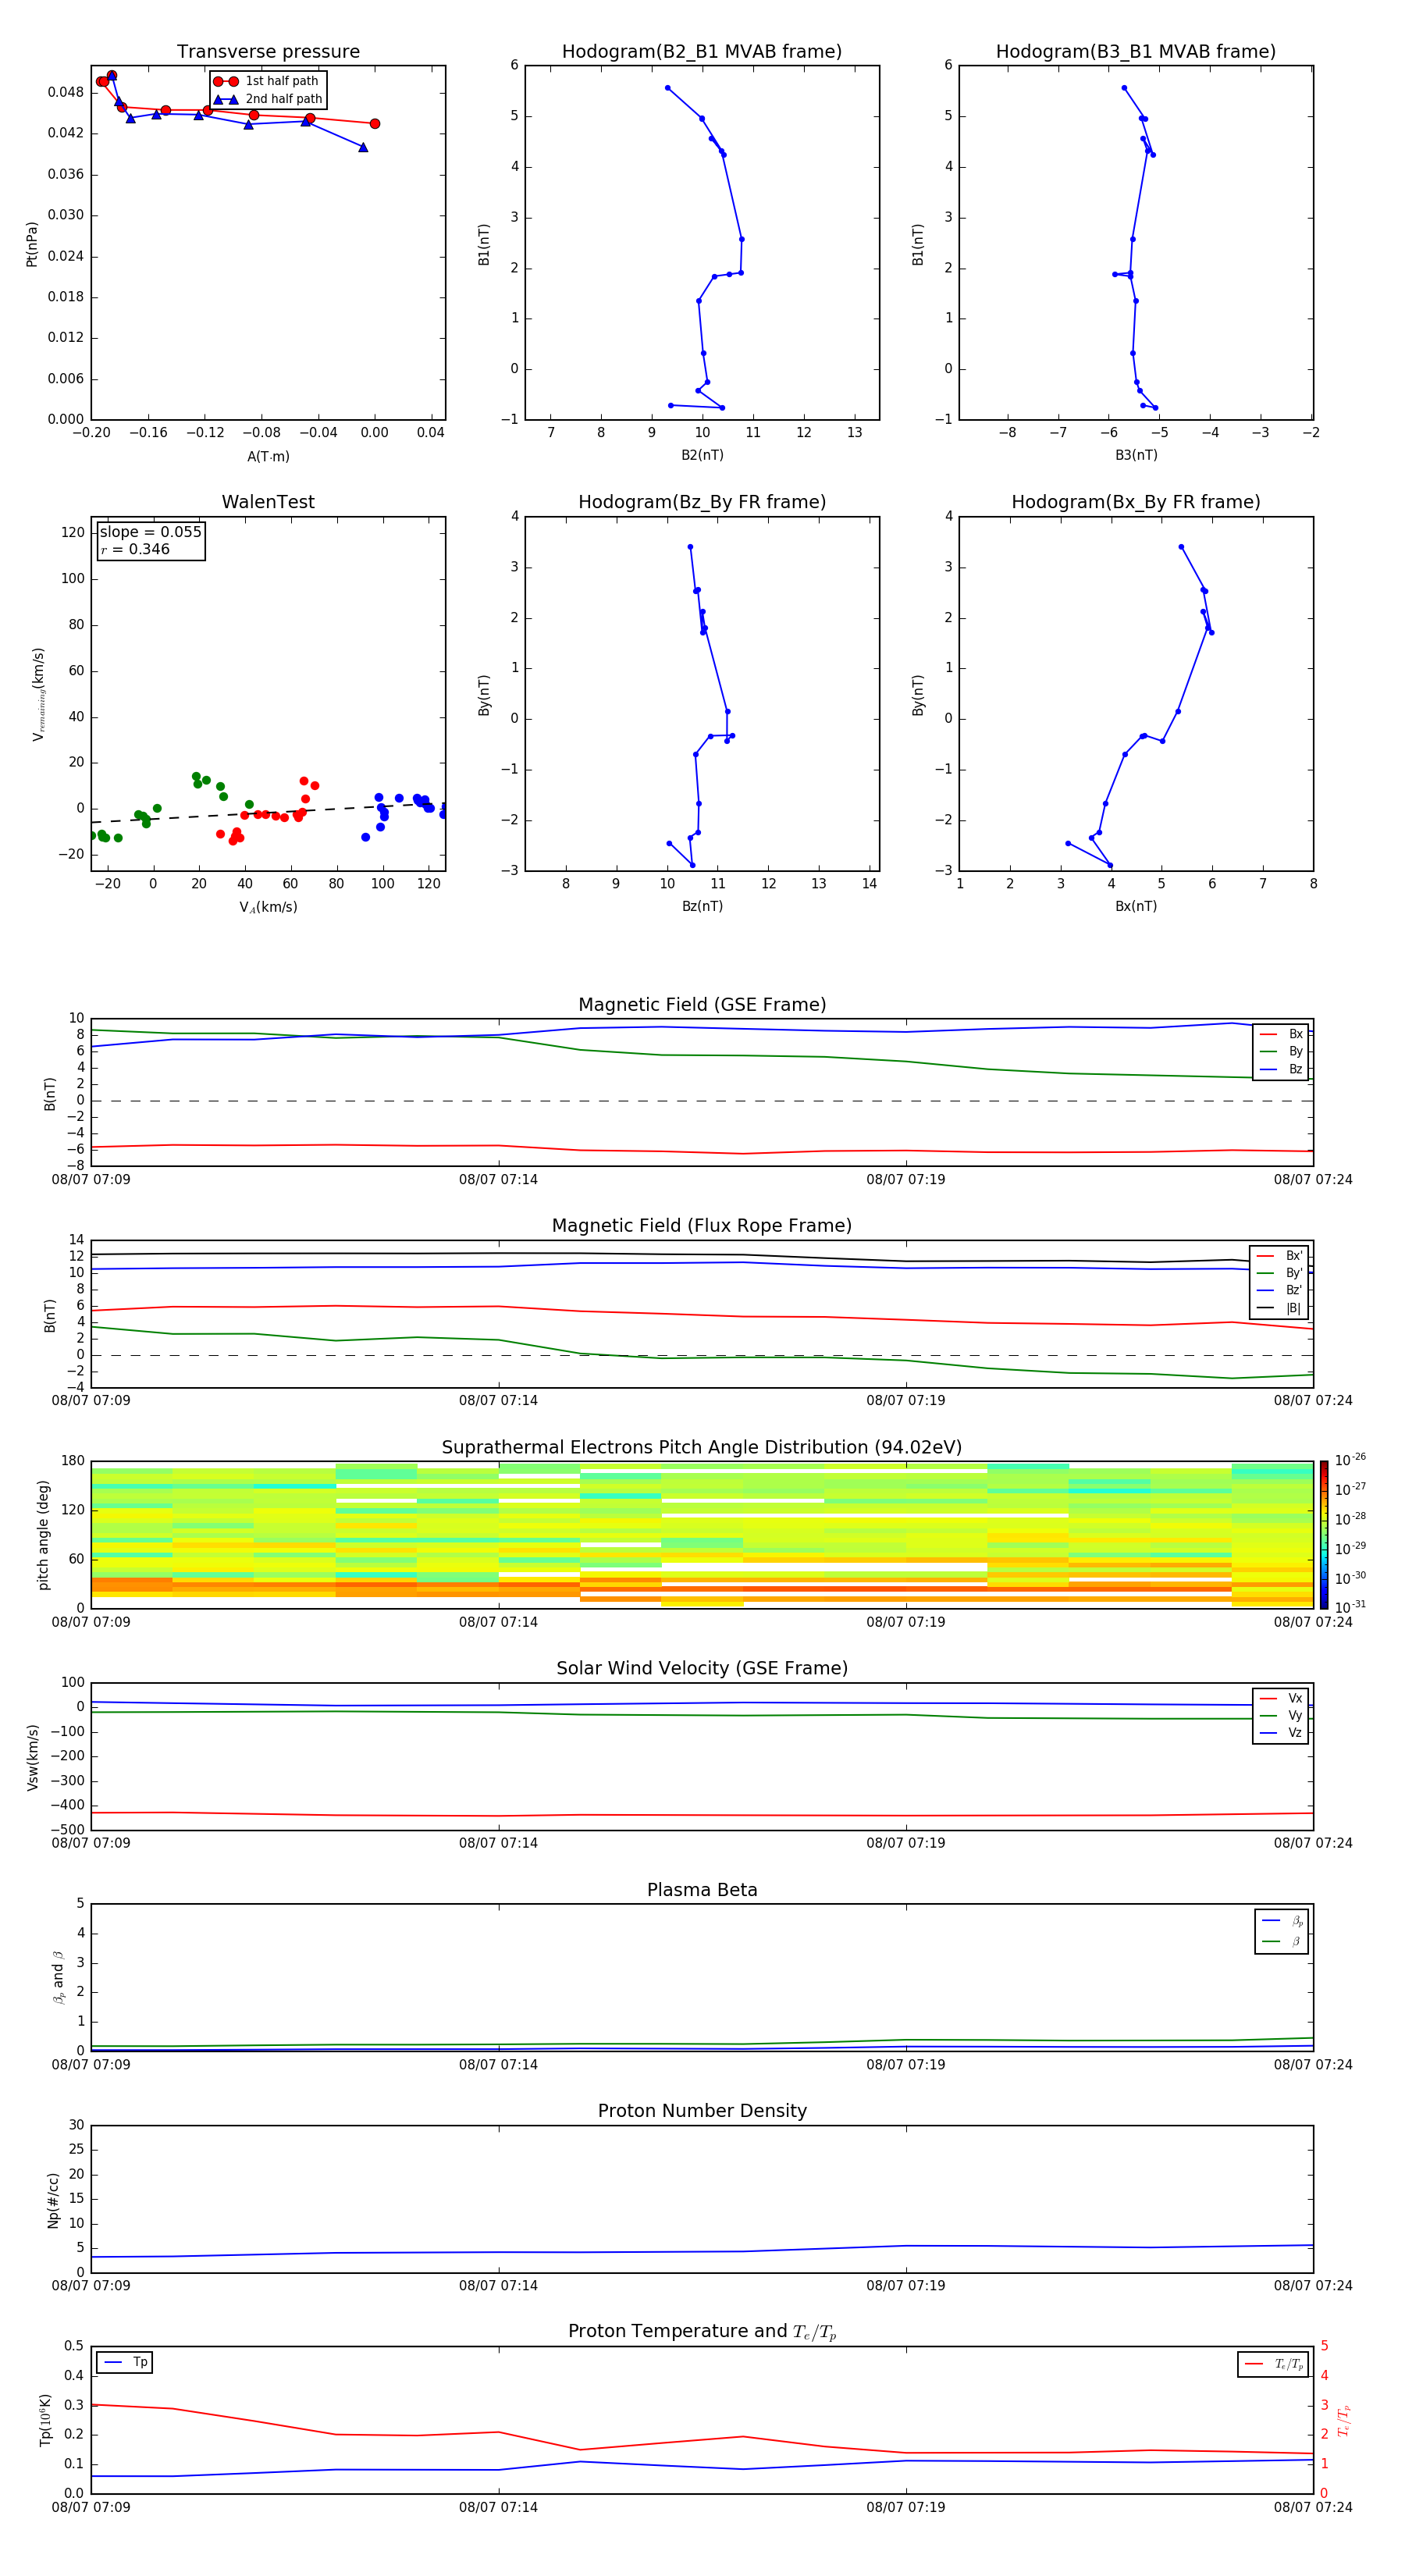Click '08/07 07:19' tick under Proton Number Density
1405x2576 pixels.
pyautogui.click(x=905, y=2286)
